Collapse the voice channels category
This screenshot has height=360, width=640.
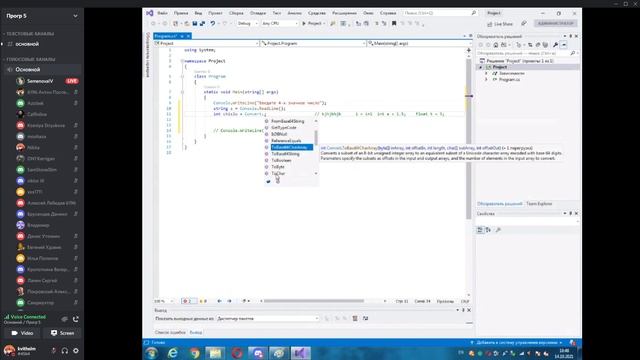(x=31, y=59)
